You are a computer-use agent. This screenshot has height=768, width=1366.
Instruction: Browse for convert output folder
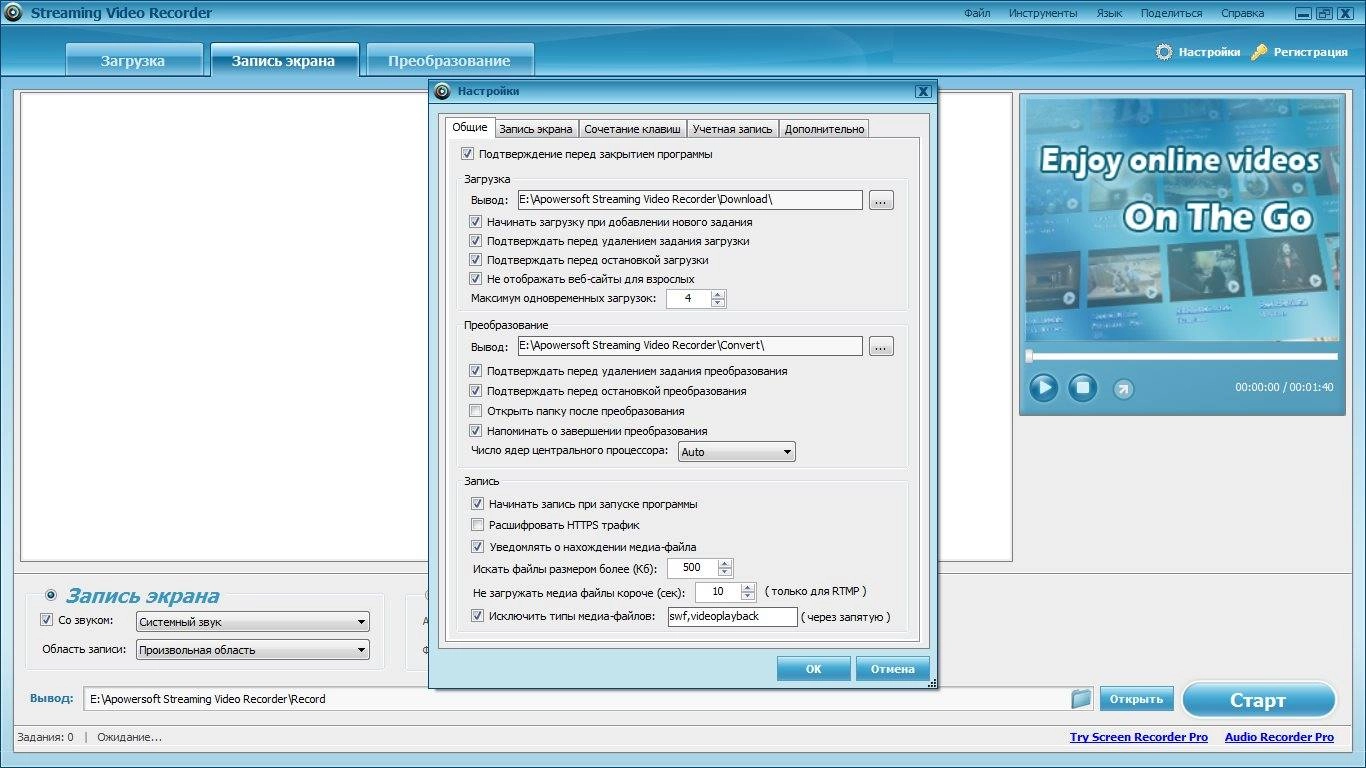(x=881, y=346)
